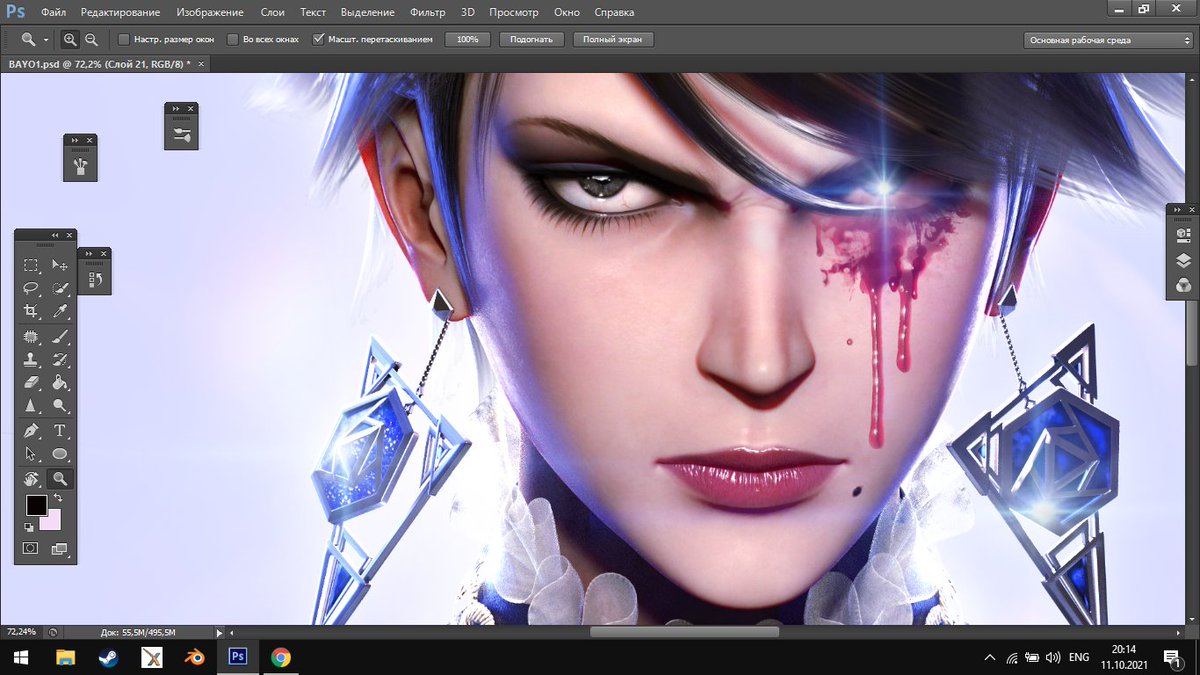Screen dimensions: 1200x675
Task: Change the screen mode
Action: coord(60,548)
